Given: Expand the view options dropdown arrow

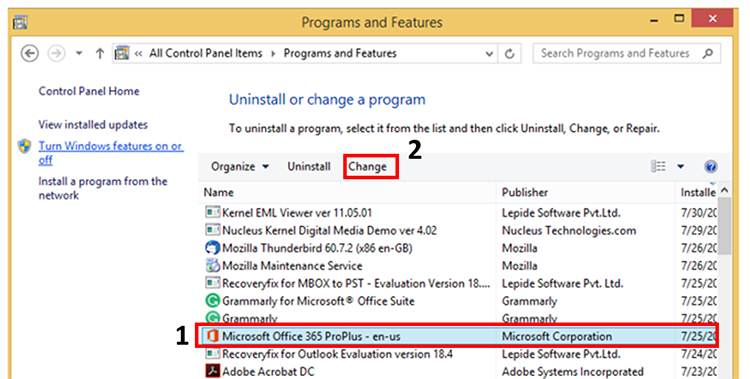Looking at the screenshot, I should 680,167.
